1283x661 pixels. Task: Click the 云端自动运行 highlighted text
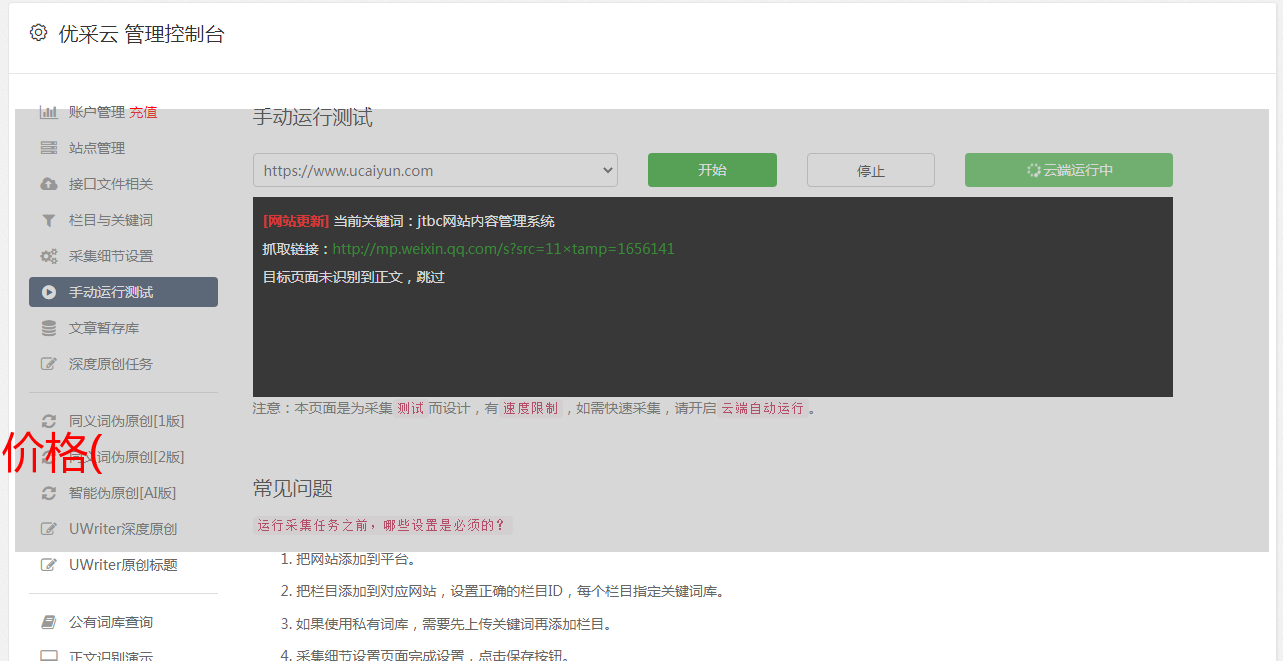point(762,408)
